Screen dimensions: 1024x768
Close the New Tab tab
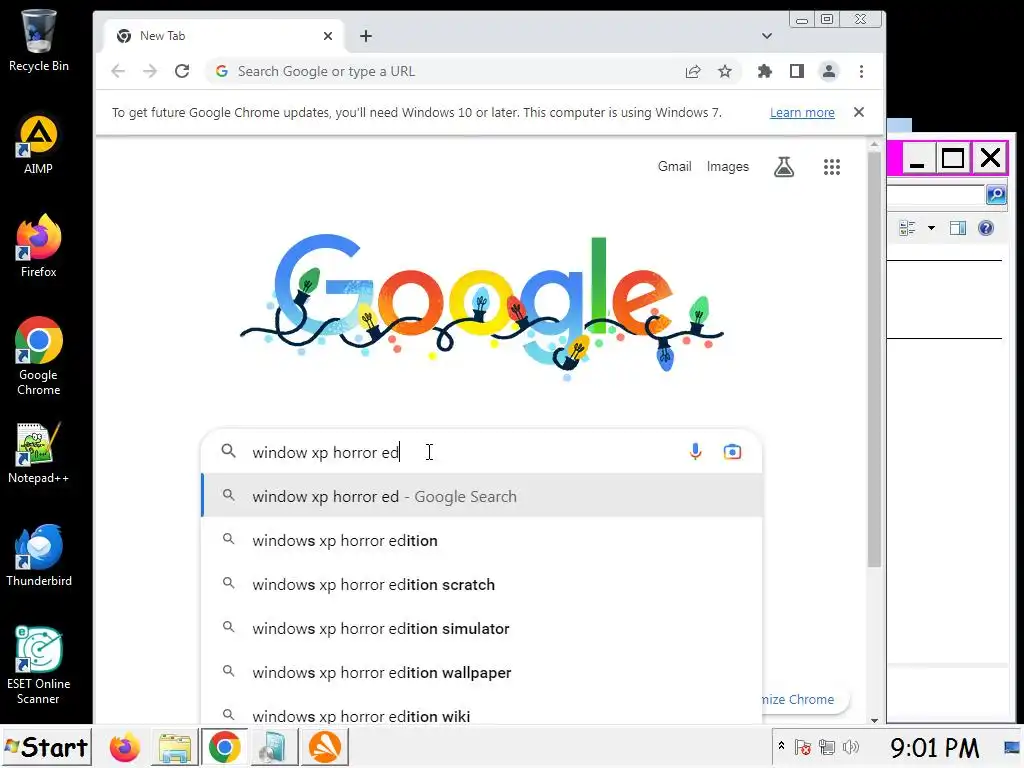(328, 36)
